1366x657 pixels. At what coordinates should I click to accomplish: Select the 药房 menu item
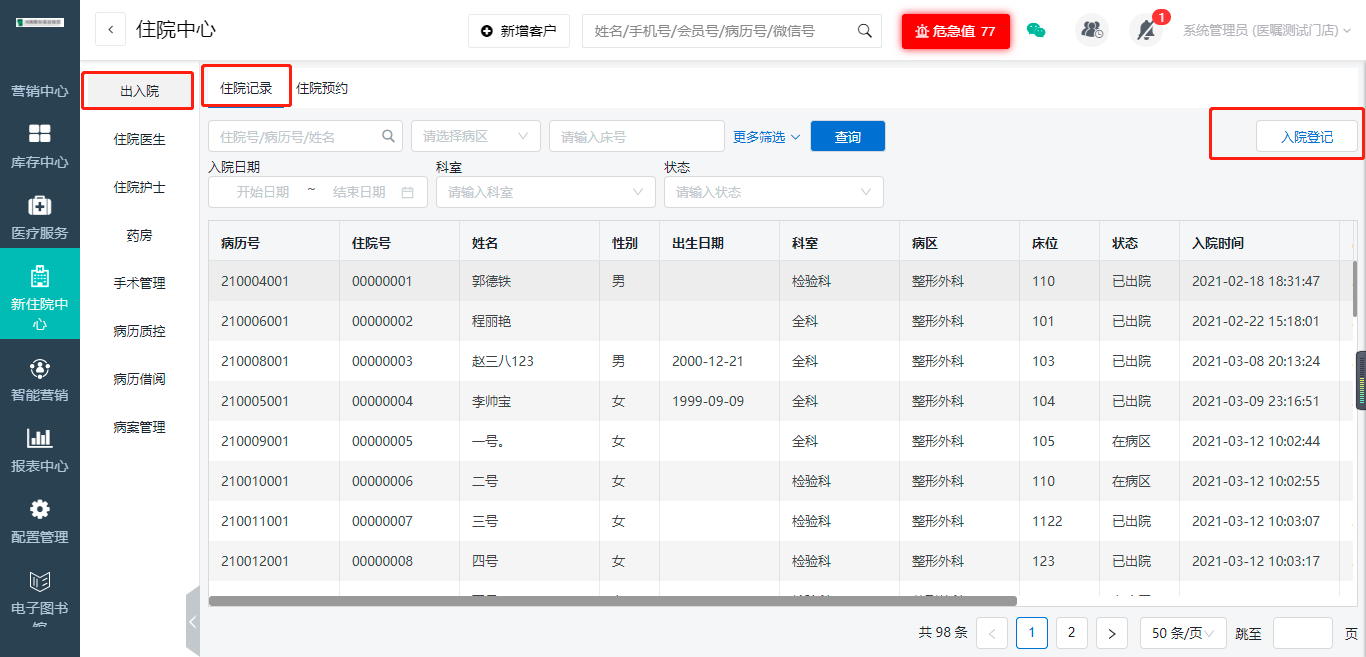pyautogui.click(x=139, y=235)
